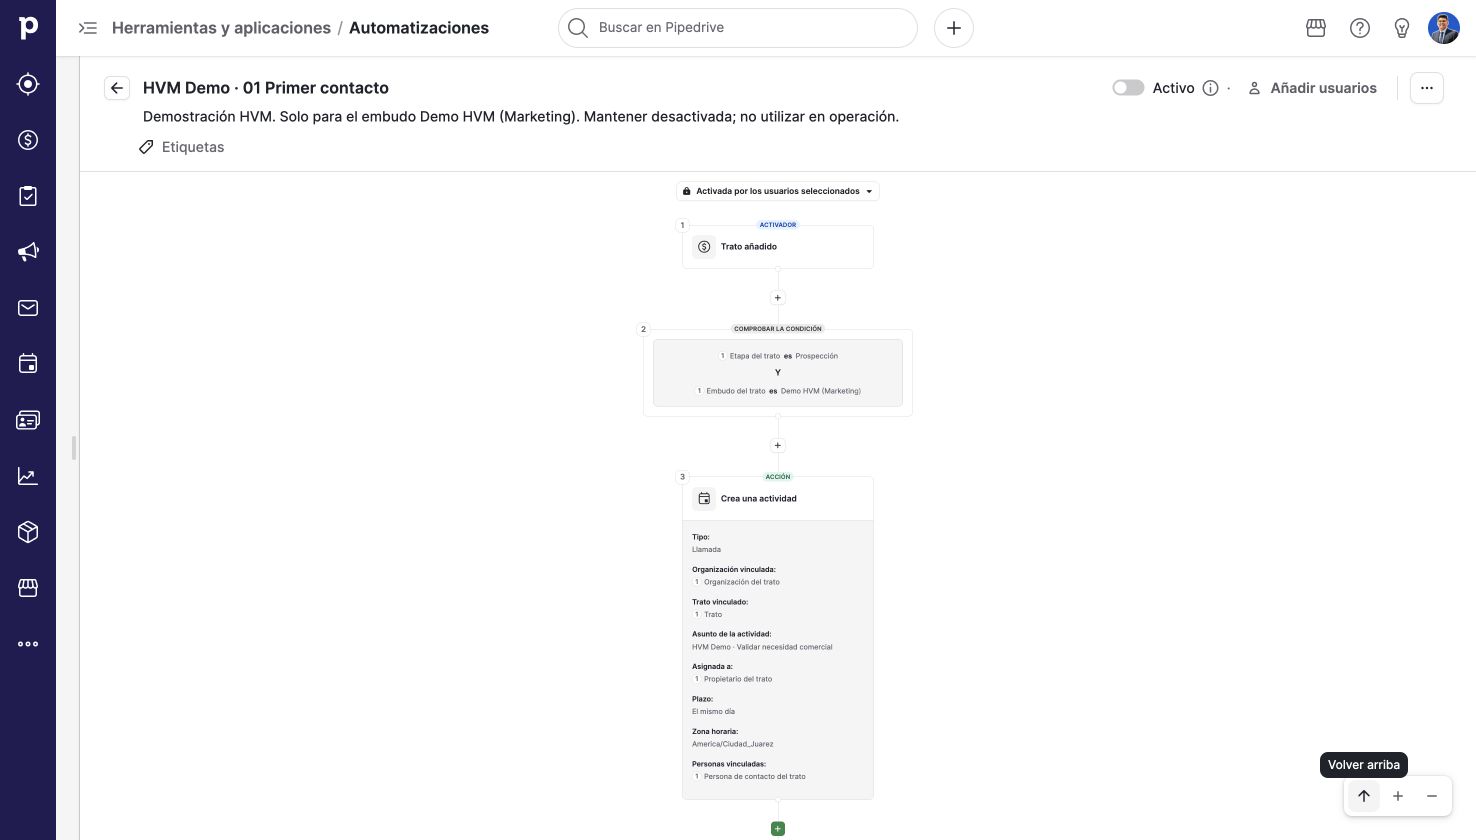Click the sidebar resize handle
The width and height of the screenshot is (1476, 840).
point(74,448)
